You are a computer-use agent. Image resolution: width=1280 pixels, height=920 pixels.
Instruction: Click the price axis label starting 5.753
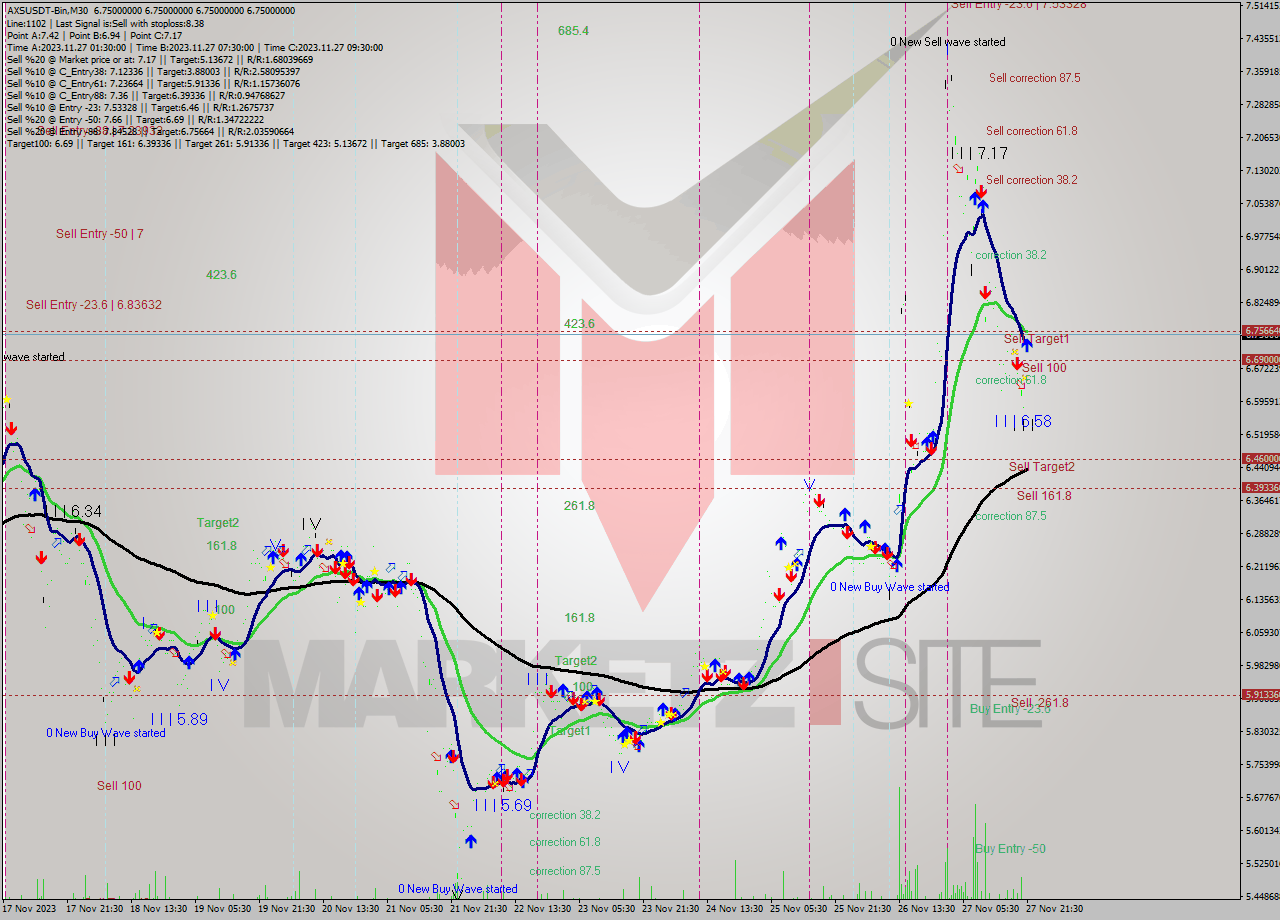(1262, 765)
